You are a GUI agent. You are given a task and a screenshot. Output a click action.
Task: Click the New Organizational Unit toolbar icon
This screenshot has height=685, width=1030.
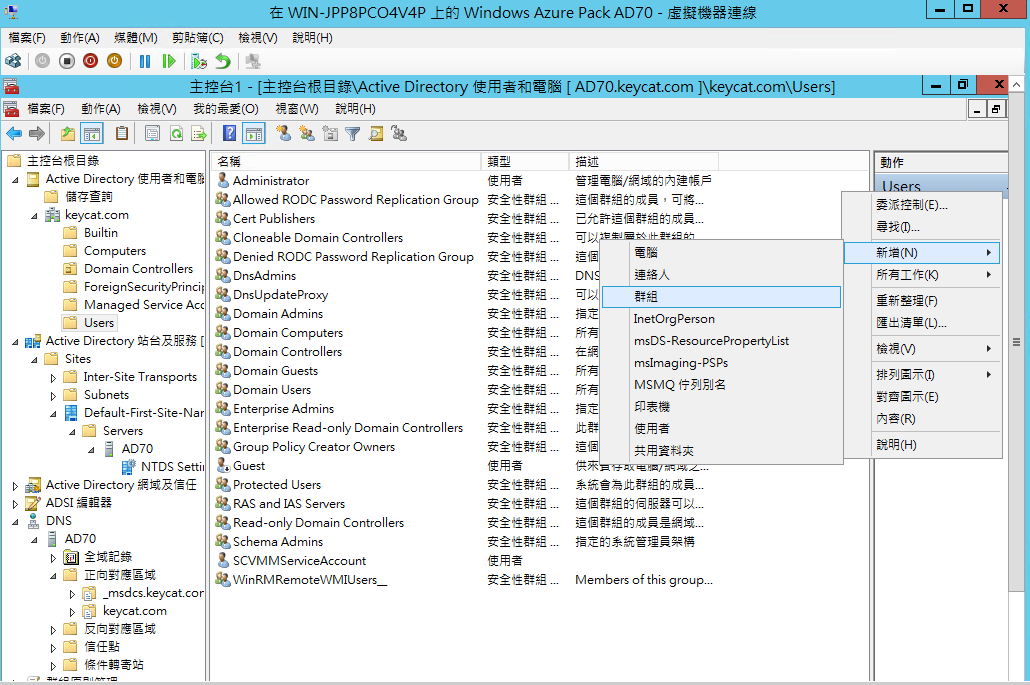(330, 134)
